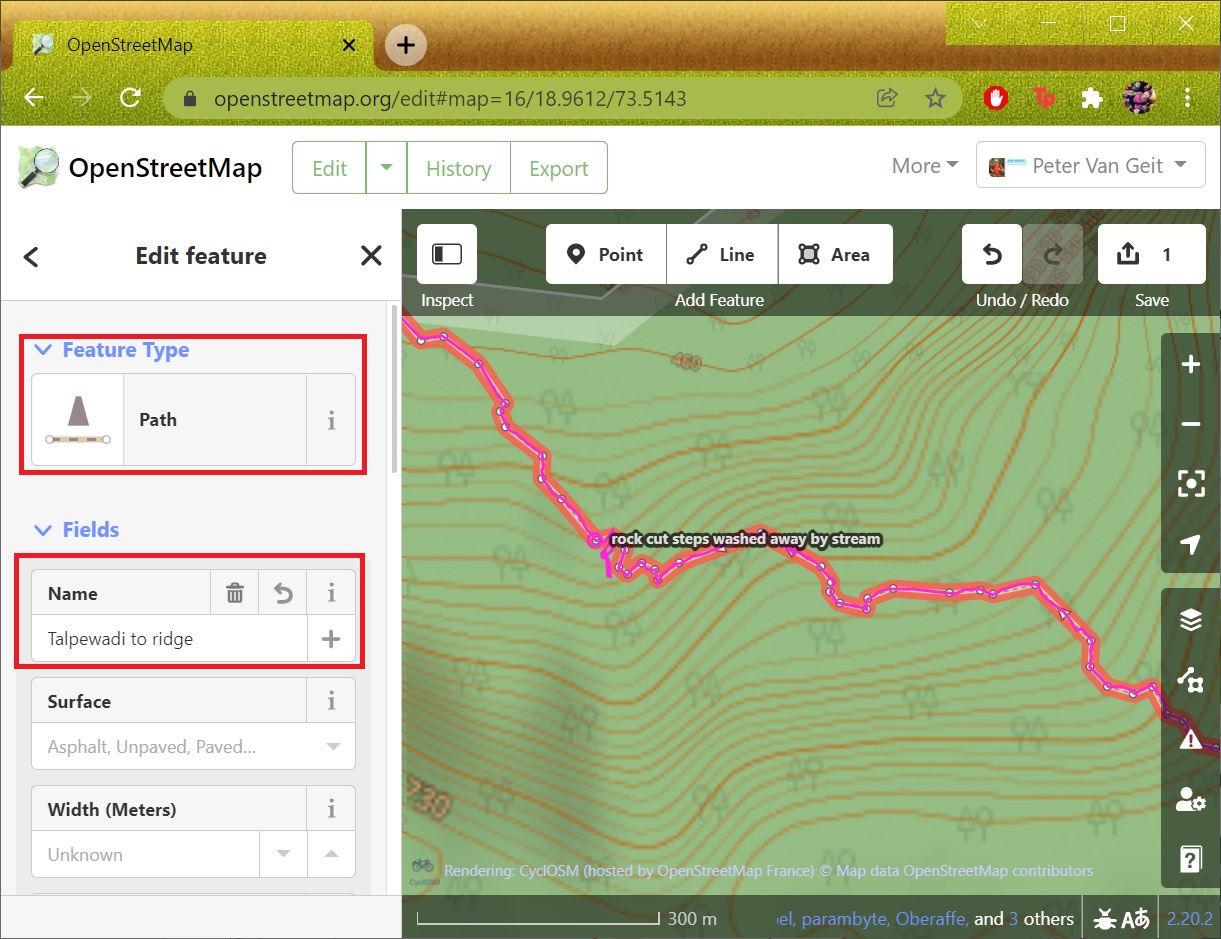Open the Edit dropdown arrow

[386, 168]
